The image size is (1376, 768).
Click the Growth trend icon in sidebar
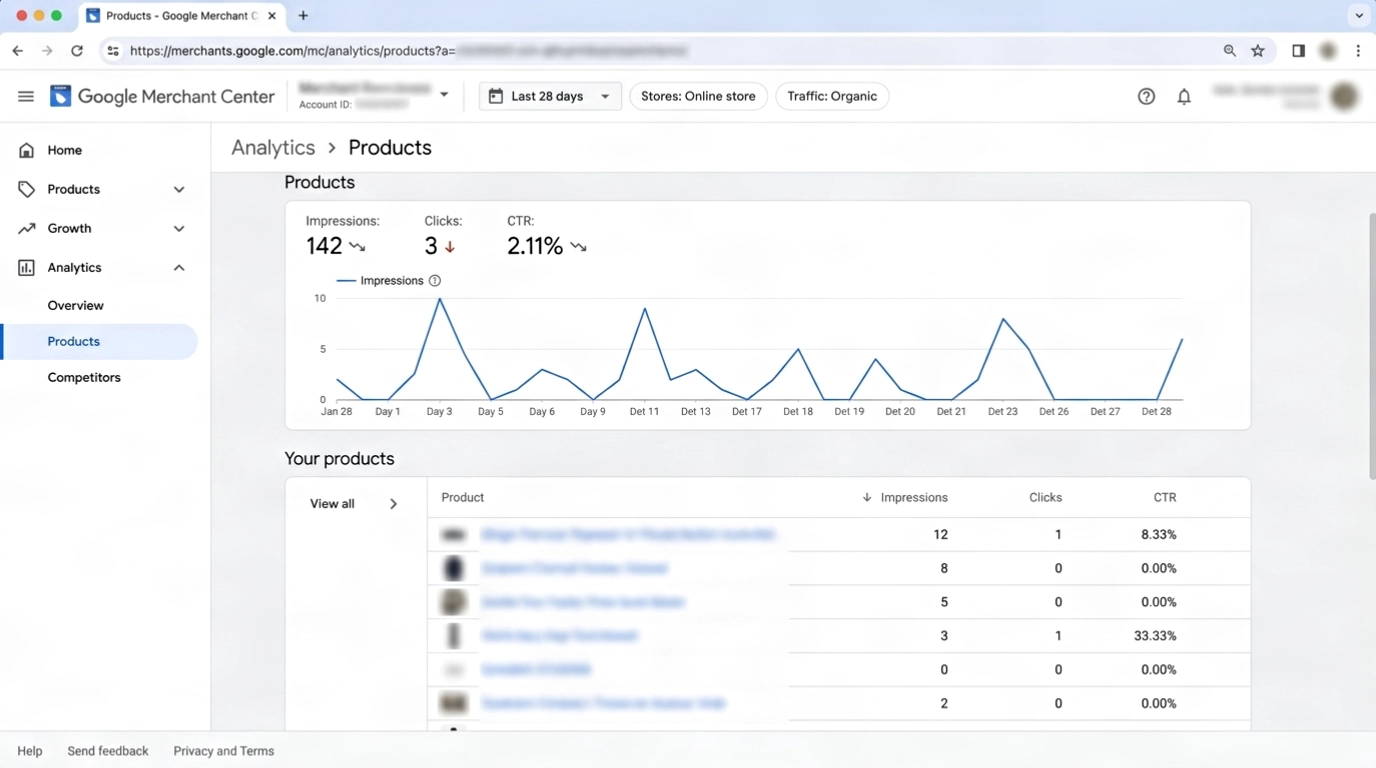coord(26,228)
